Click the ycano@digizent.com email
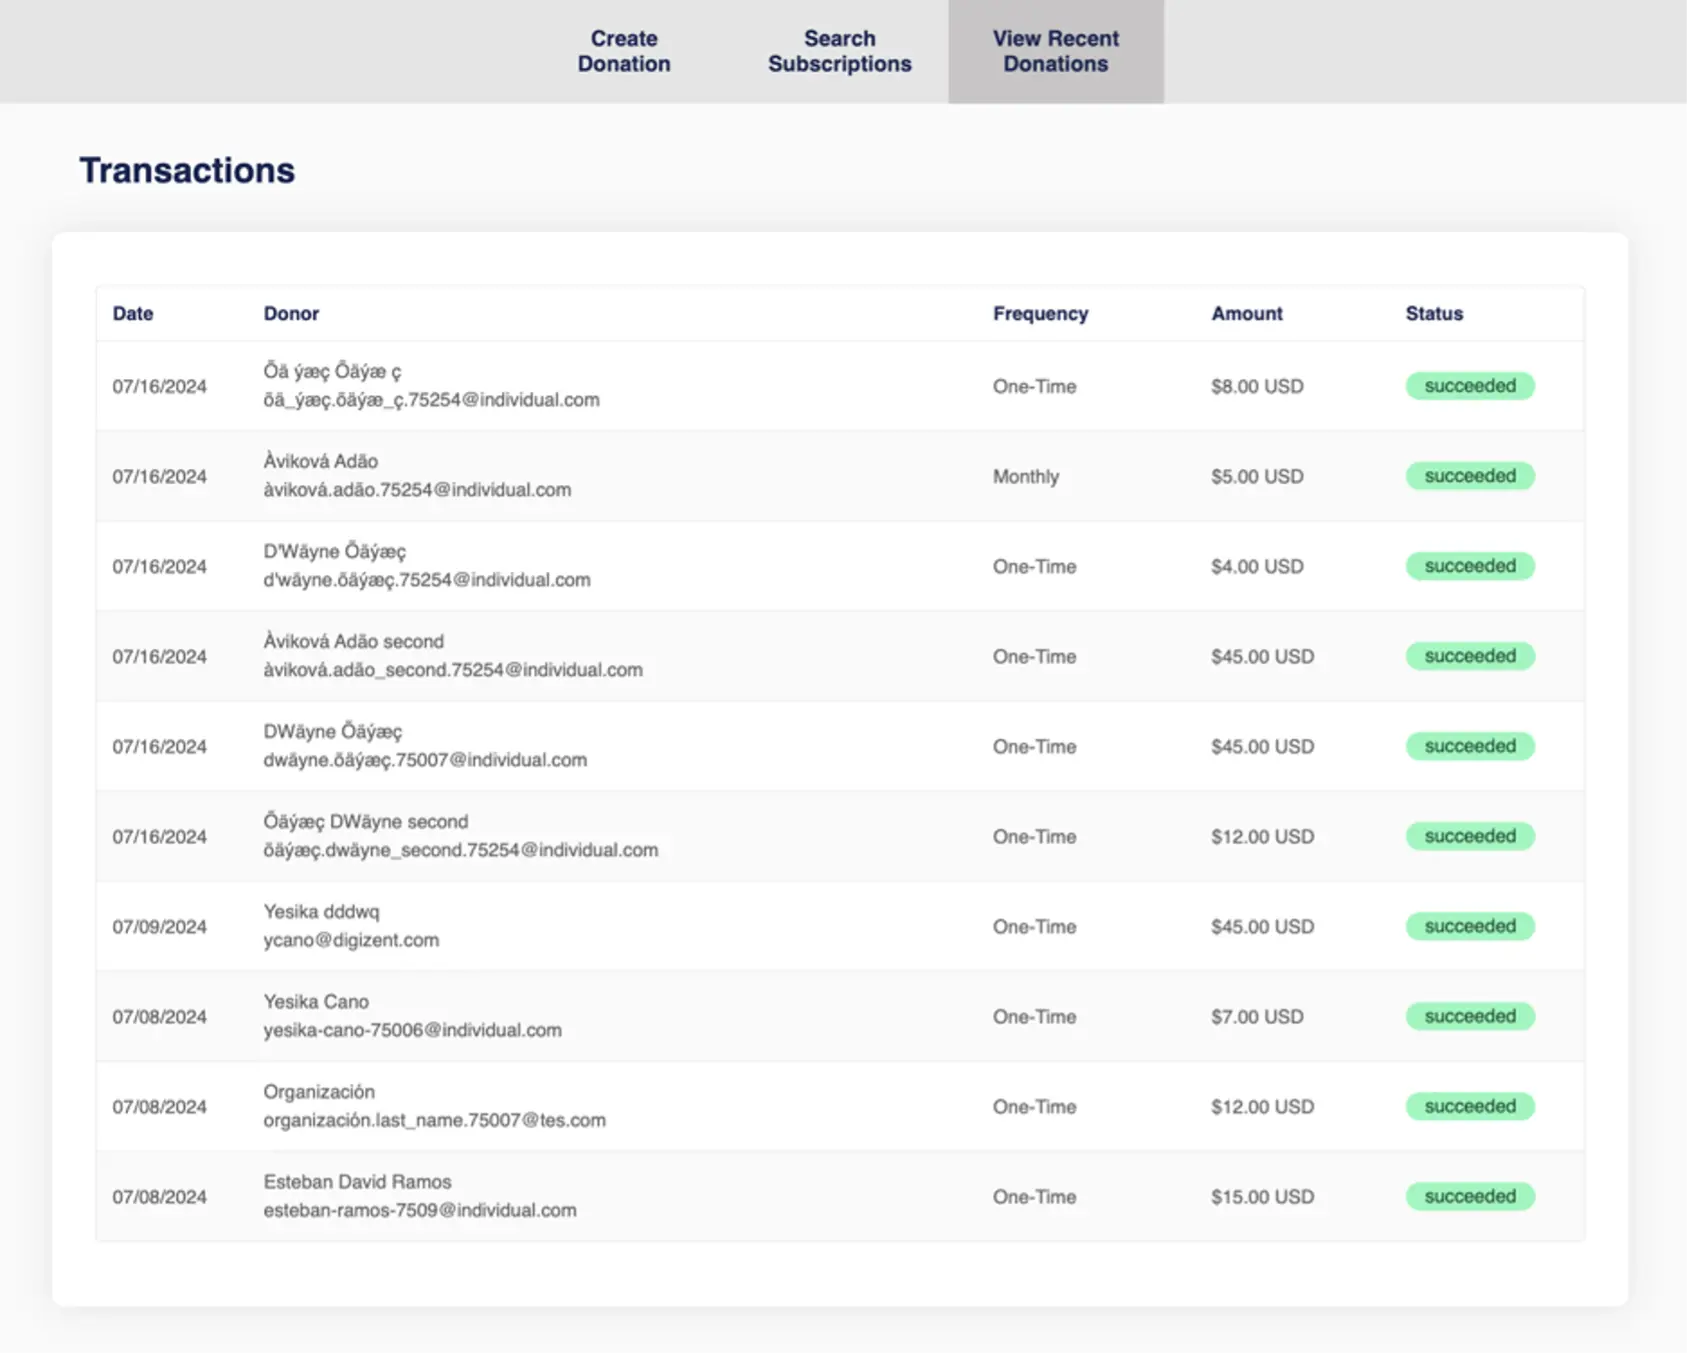 351,940
